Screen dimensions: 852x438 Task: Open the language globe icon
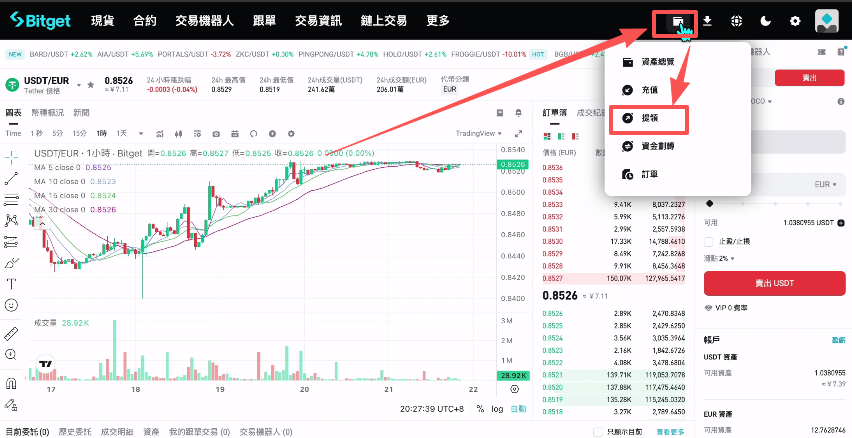pos(737,21)
